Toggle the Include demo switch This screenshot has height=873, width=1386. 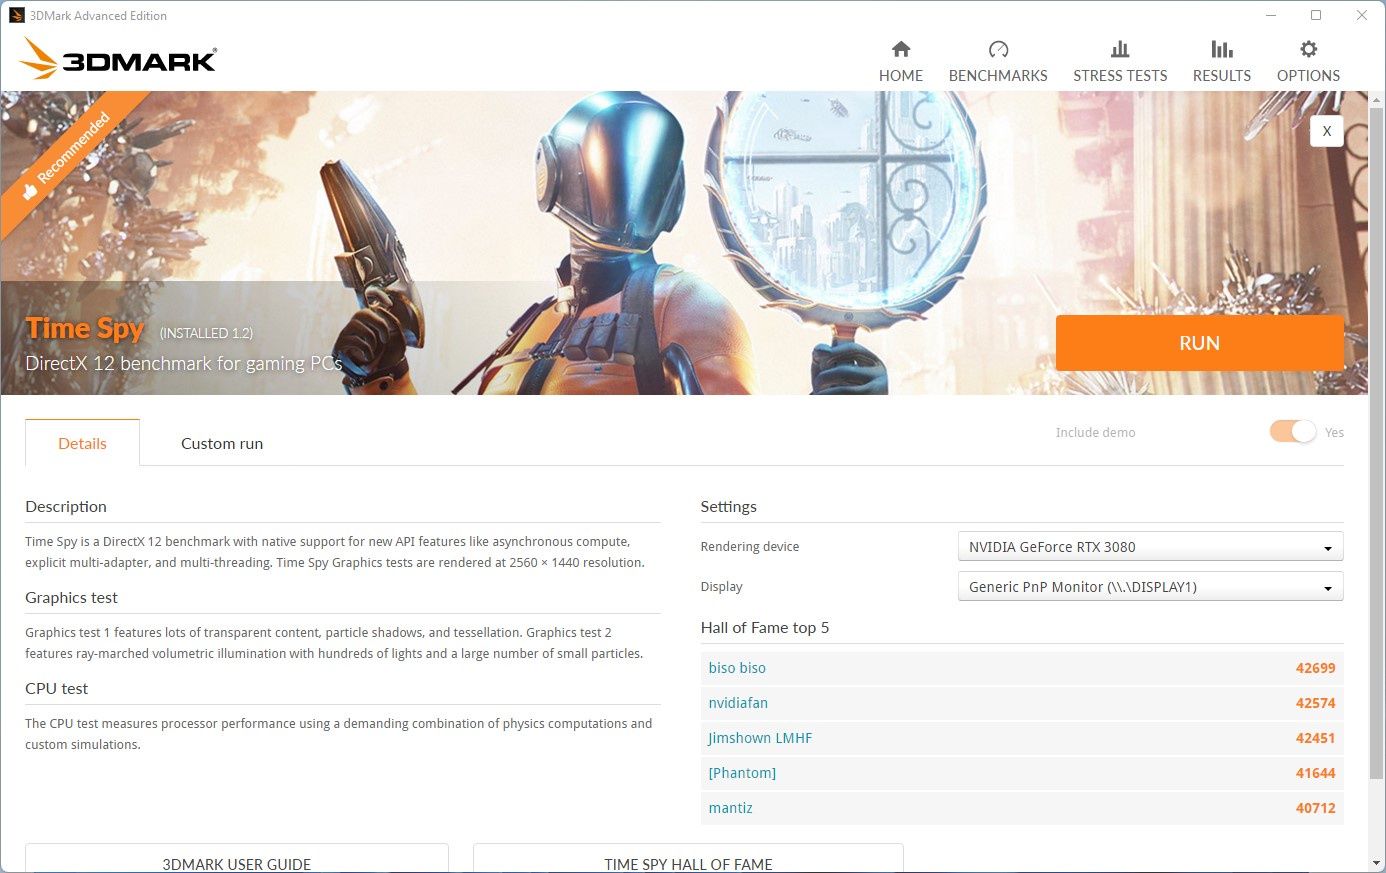tap(1293, 431)
